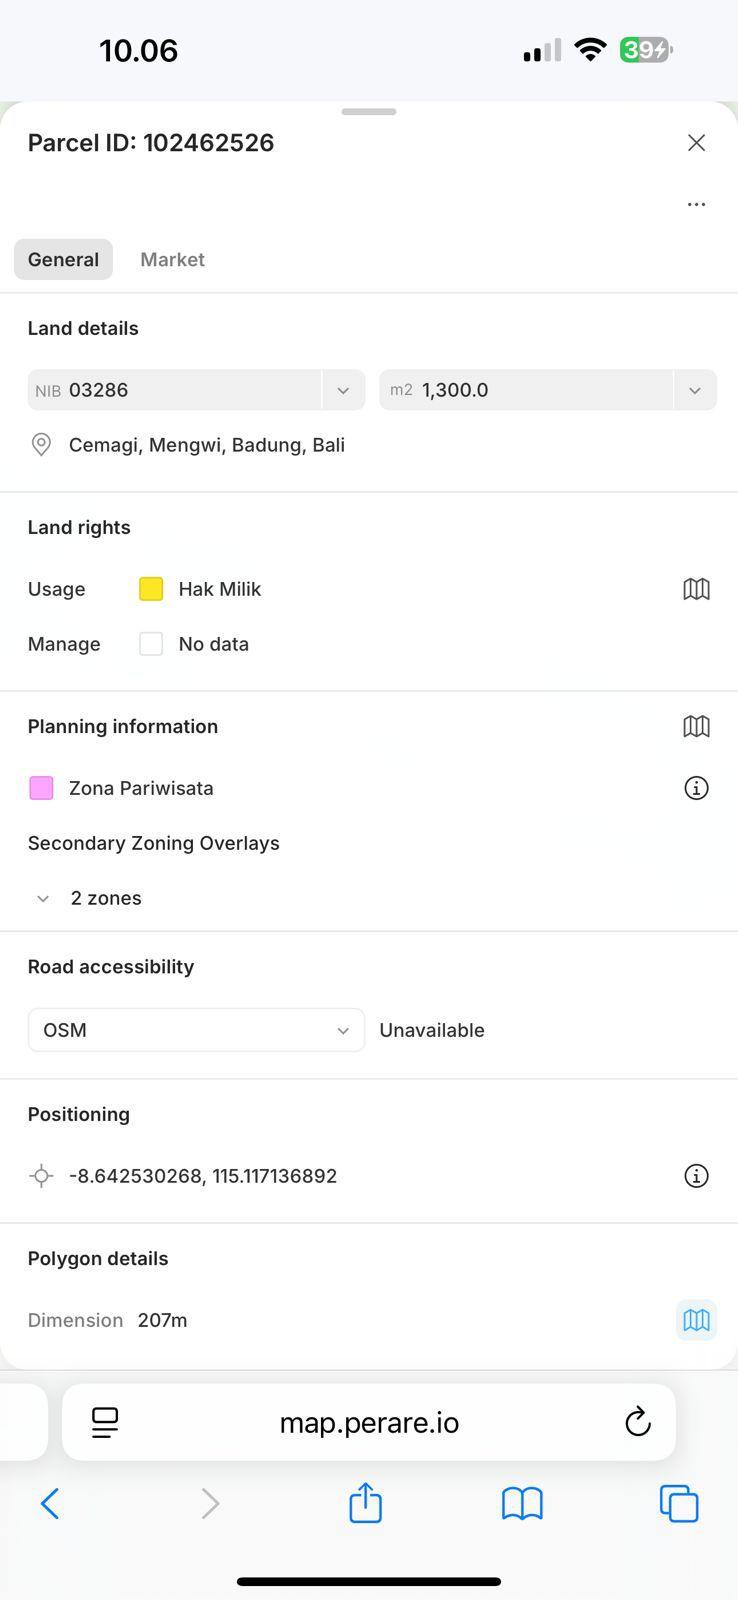Toggle the polygon dimension map icon

(696, 1320)
